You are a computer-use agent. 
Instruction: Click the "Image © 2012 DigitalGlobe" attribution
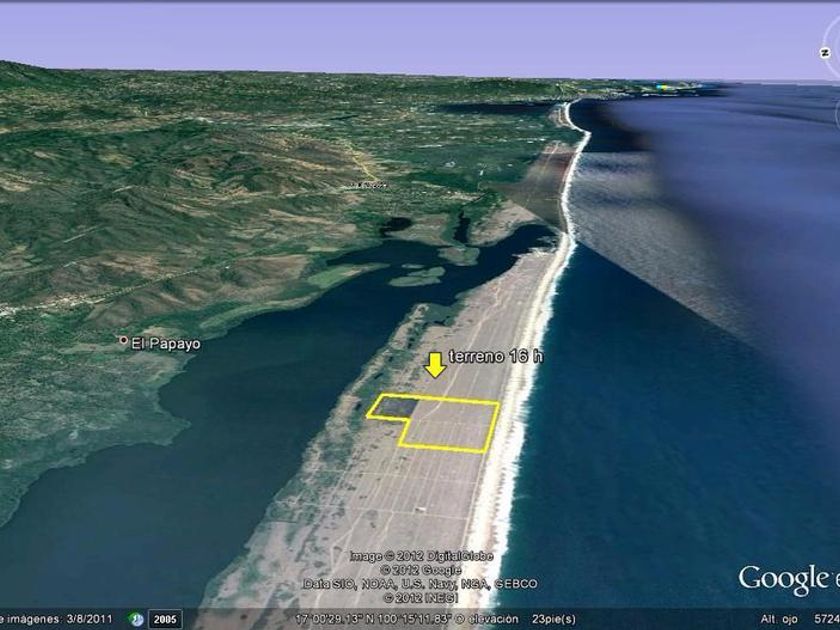click(x=421, y=556)
